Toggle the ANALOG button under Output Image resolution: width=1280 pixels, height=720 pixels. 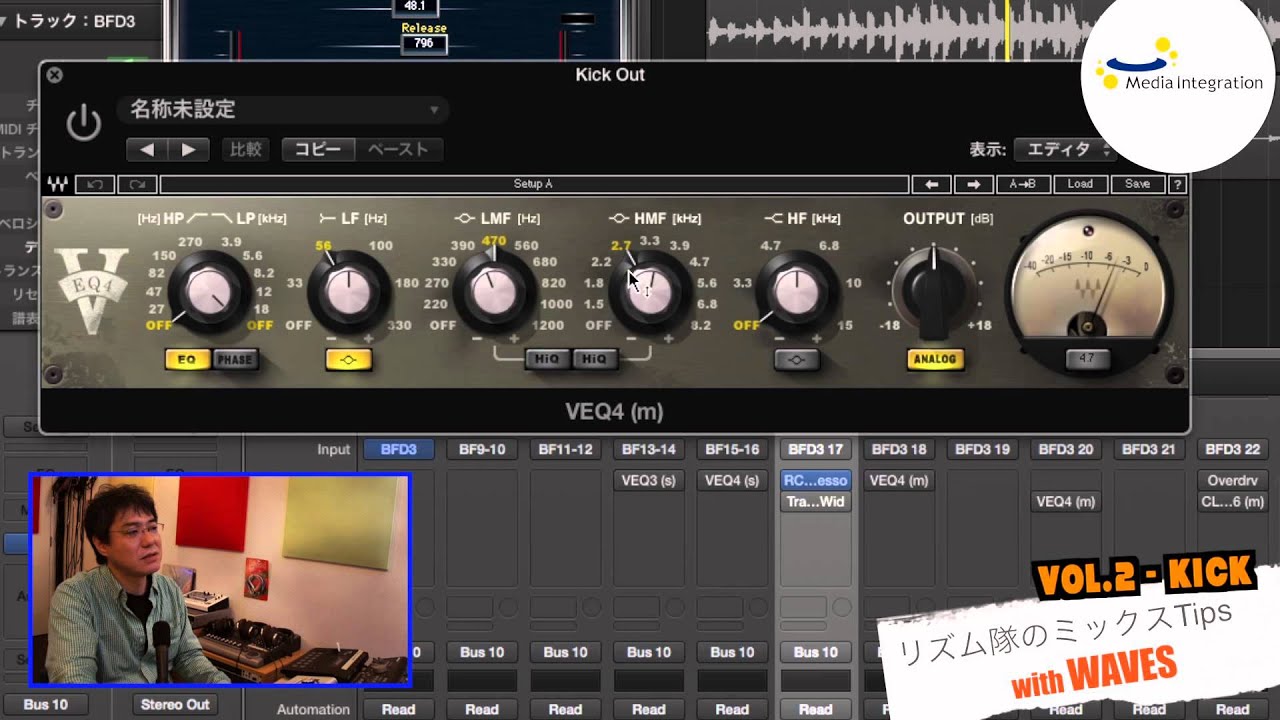point(935,359)
